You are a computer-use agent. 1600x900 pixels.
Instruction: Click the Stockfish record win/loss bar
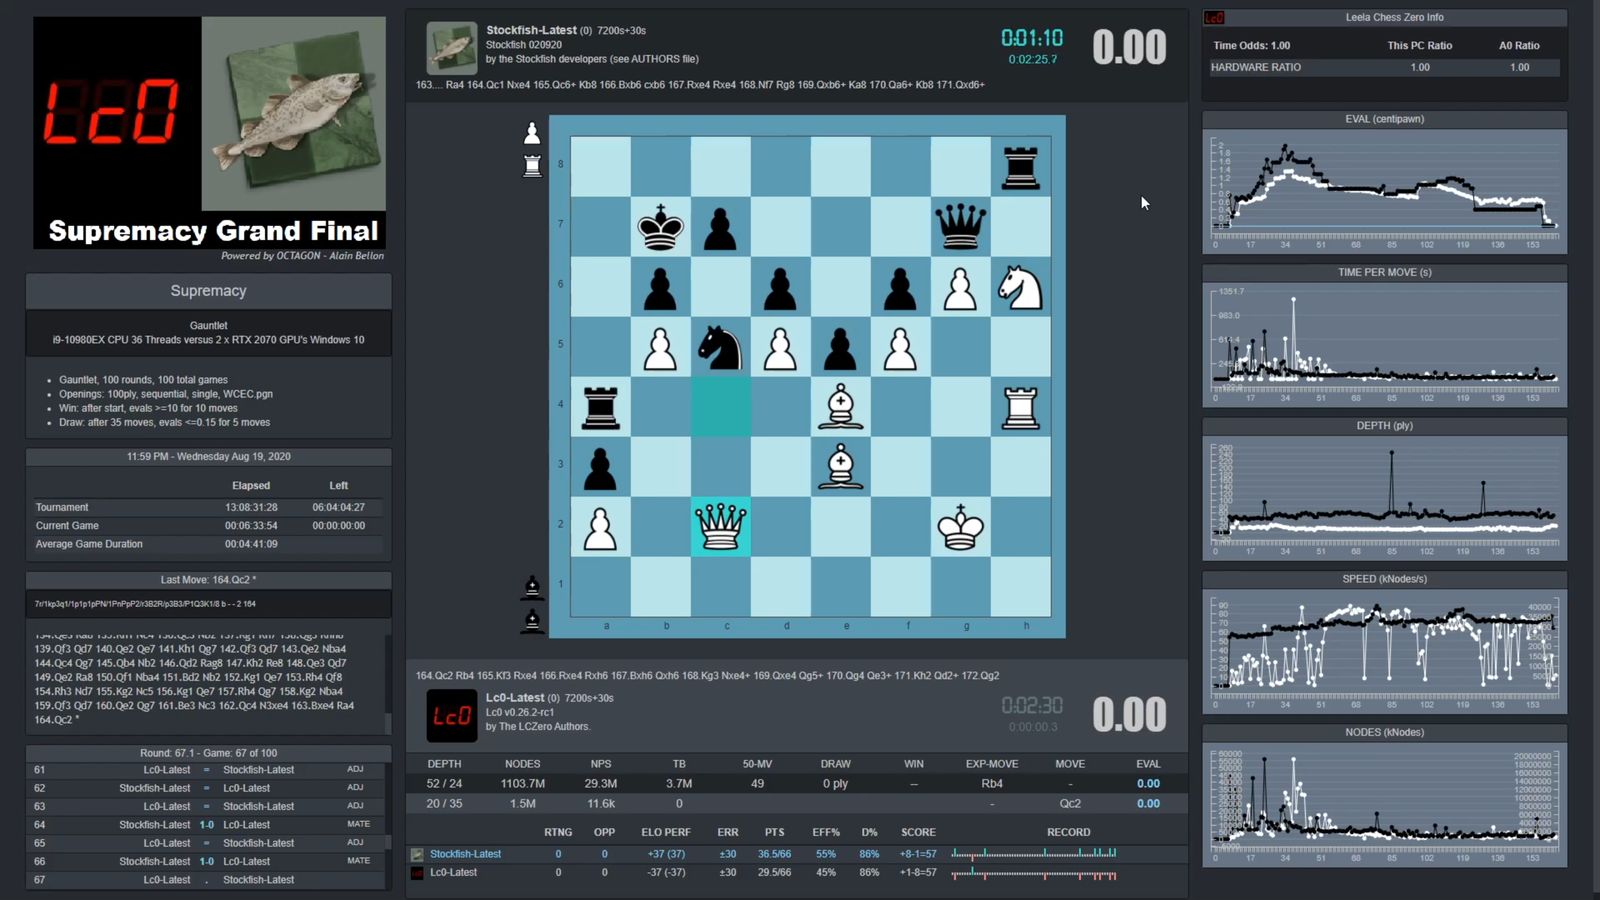pyautogui.click(x=1034, y=854)
